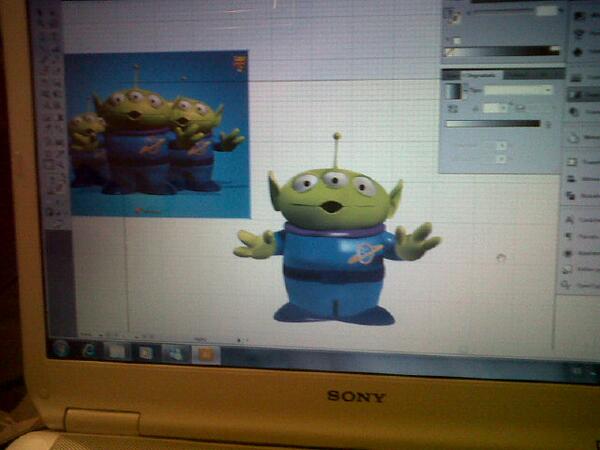Select the three-aliens reference photo on the canvas
Image resolution: width=600 pixels, height=450 pixels.
[158, 134]
